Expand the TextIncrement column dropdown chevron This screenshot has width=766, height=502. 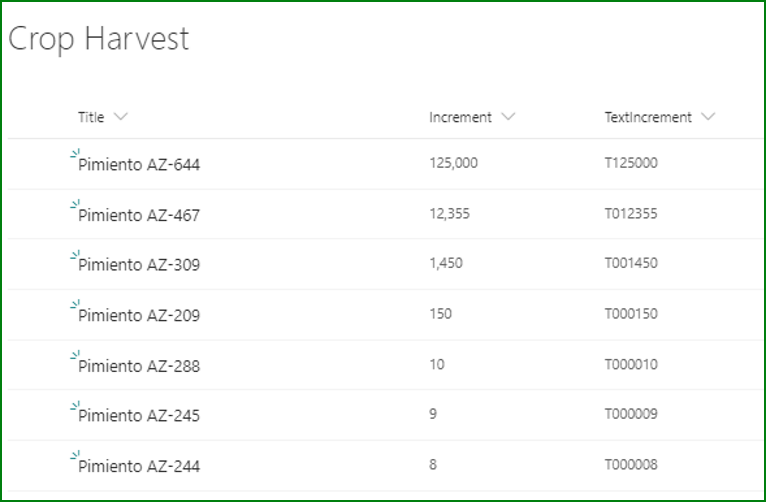coord(708,117)
